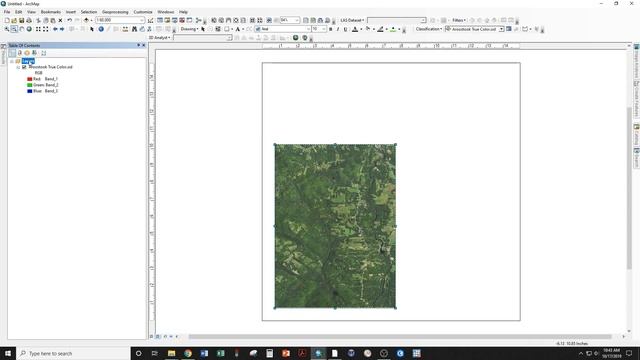Open the Windows Start menu
Image resolution: width=640 pixels, height=360 pixels.
tap(8, 353)
